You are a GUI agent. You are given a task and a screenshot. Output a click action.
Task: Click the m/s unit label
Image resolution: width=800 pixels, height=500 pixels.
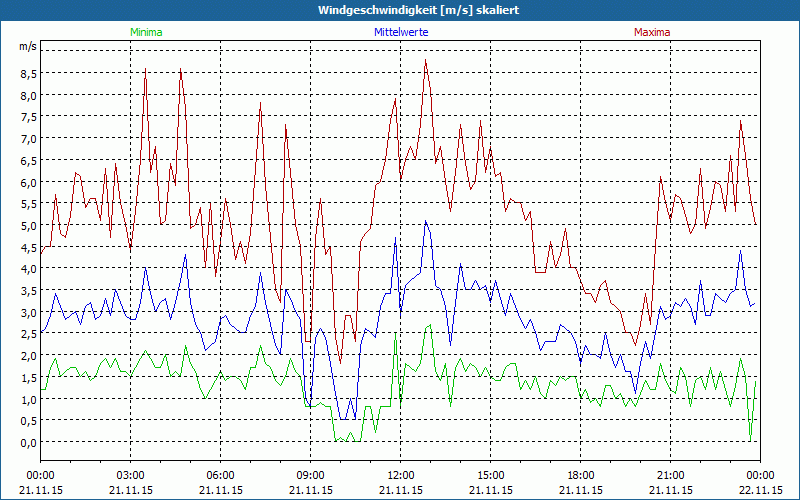click(x=27, y=47)
